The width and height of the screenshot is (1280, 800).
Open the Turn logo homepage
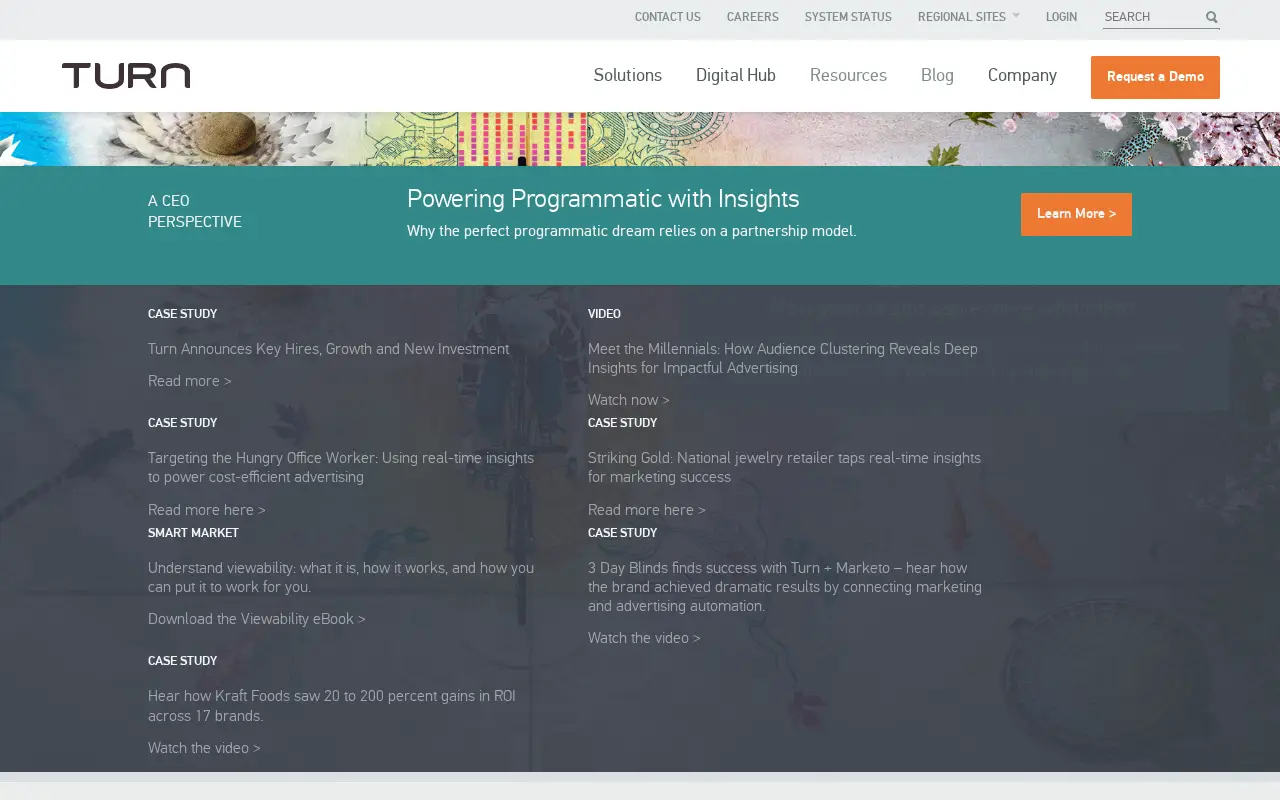[126, 76]
